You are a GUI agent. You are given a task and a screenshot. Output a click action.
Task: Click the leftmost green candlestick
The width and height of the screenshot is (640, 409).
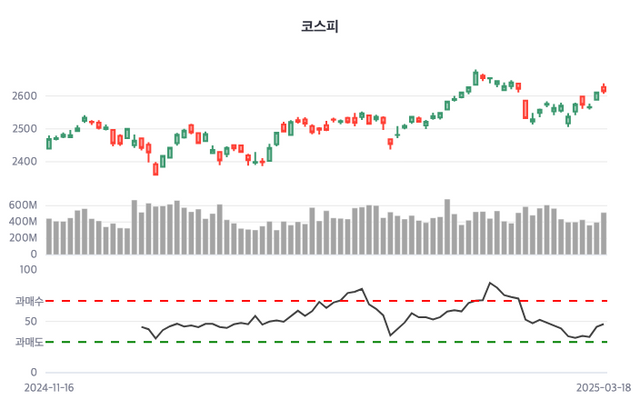coord(49,143)
